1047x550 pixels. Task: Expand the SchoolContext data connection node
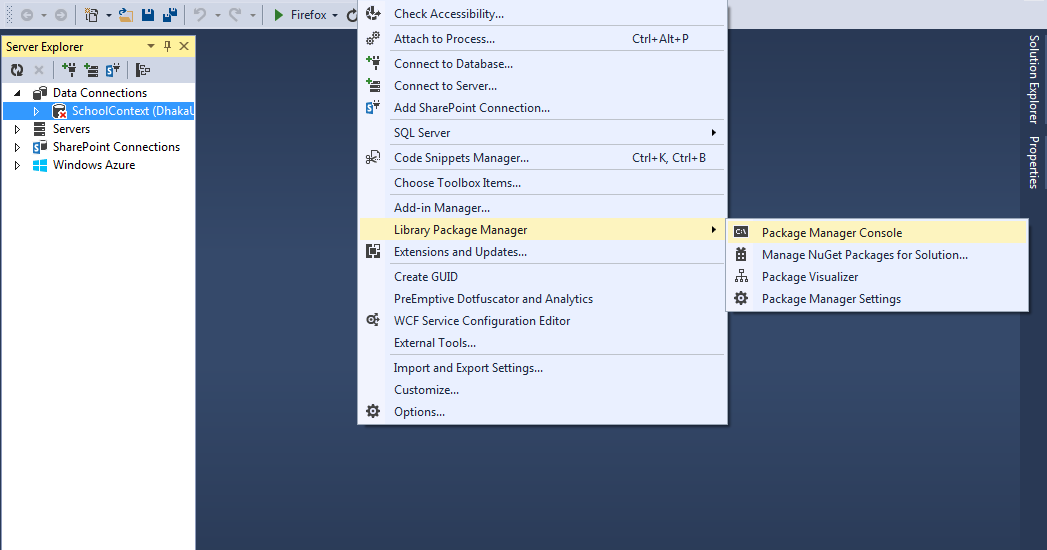pos(36,111)
